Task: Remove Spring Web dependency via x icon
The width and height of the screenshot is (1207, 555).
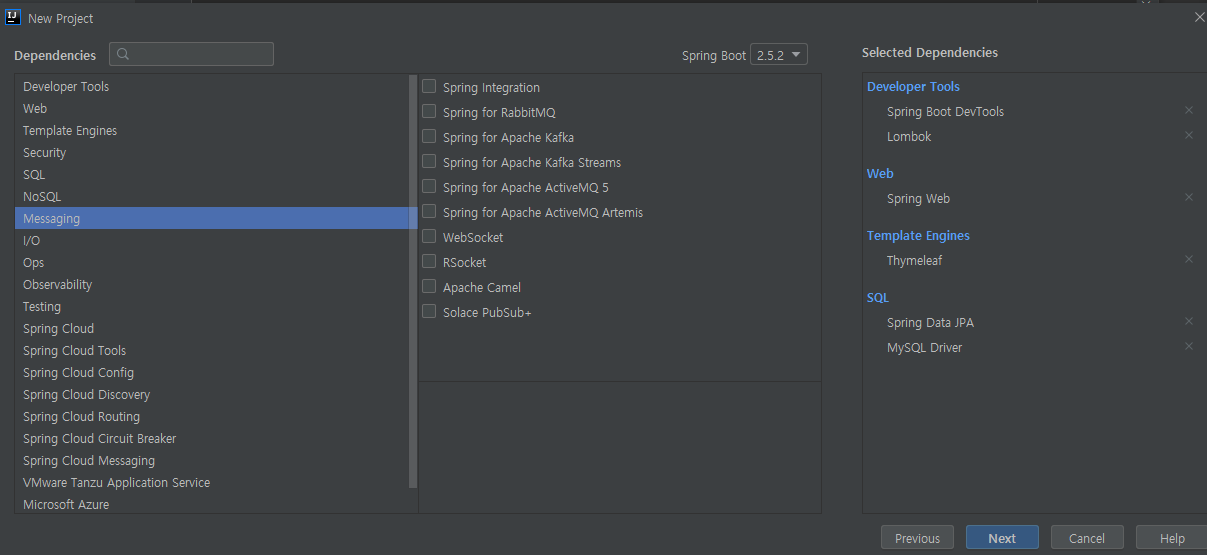Action: [x=1189, y=197]
